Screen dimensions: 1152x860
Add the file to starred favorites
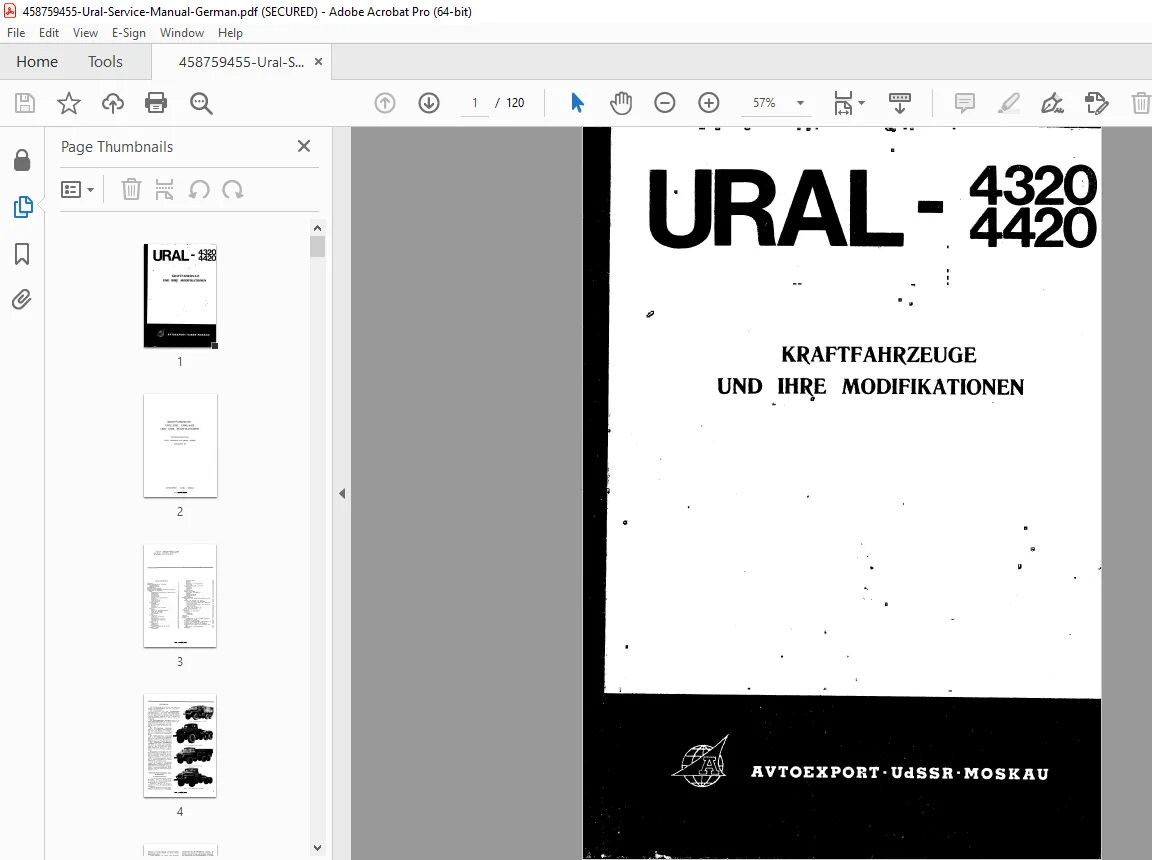pos(68,103)
